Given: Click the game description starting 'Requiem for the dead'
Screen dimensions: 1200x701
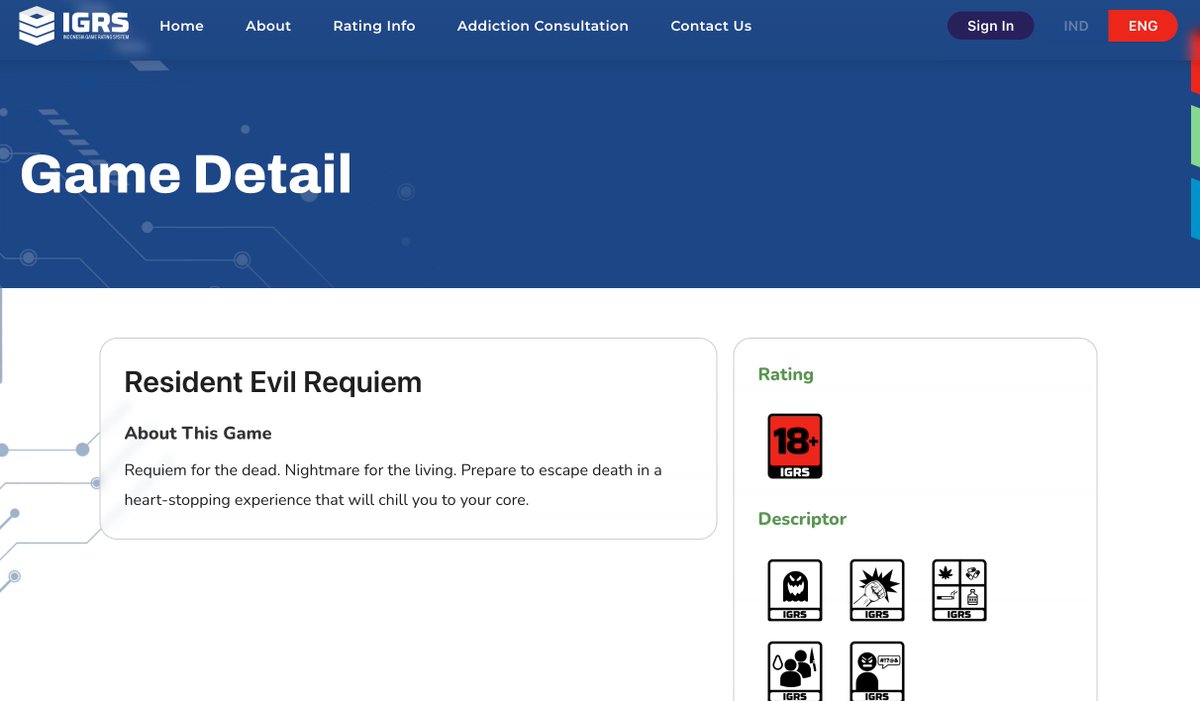Looking at the screenshot, I should pos(393,484).
